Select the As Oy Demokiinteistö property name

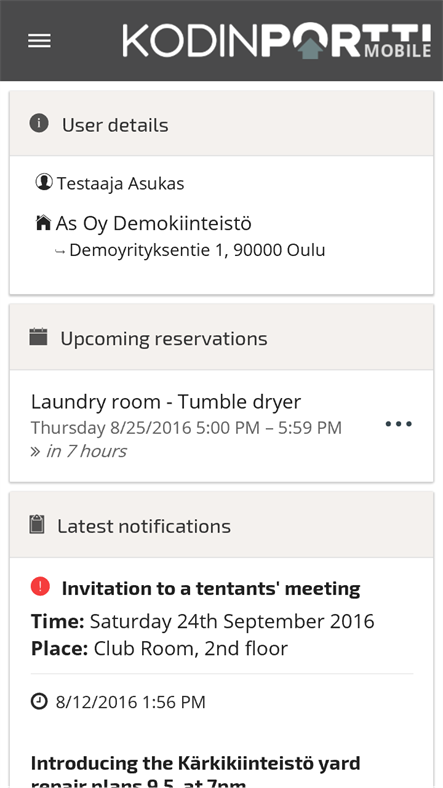(x=153, y=223)
